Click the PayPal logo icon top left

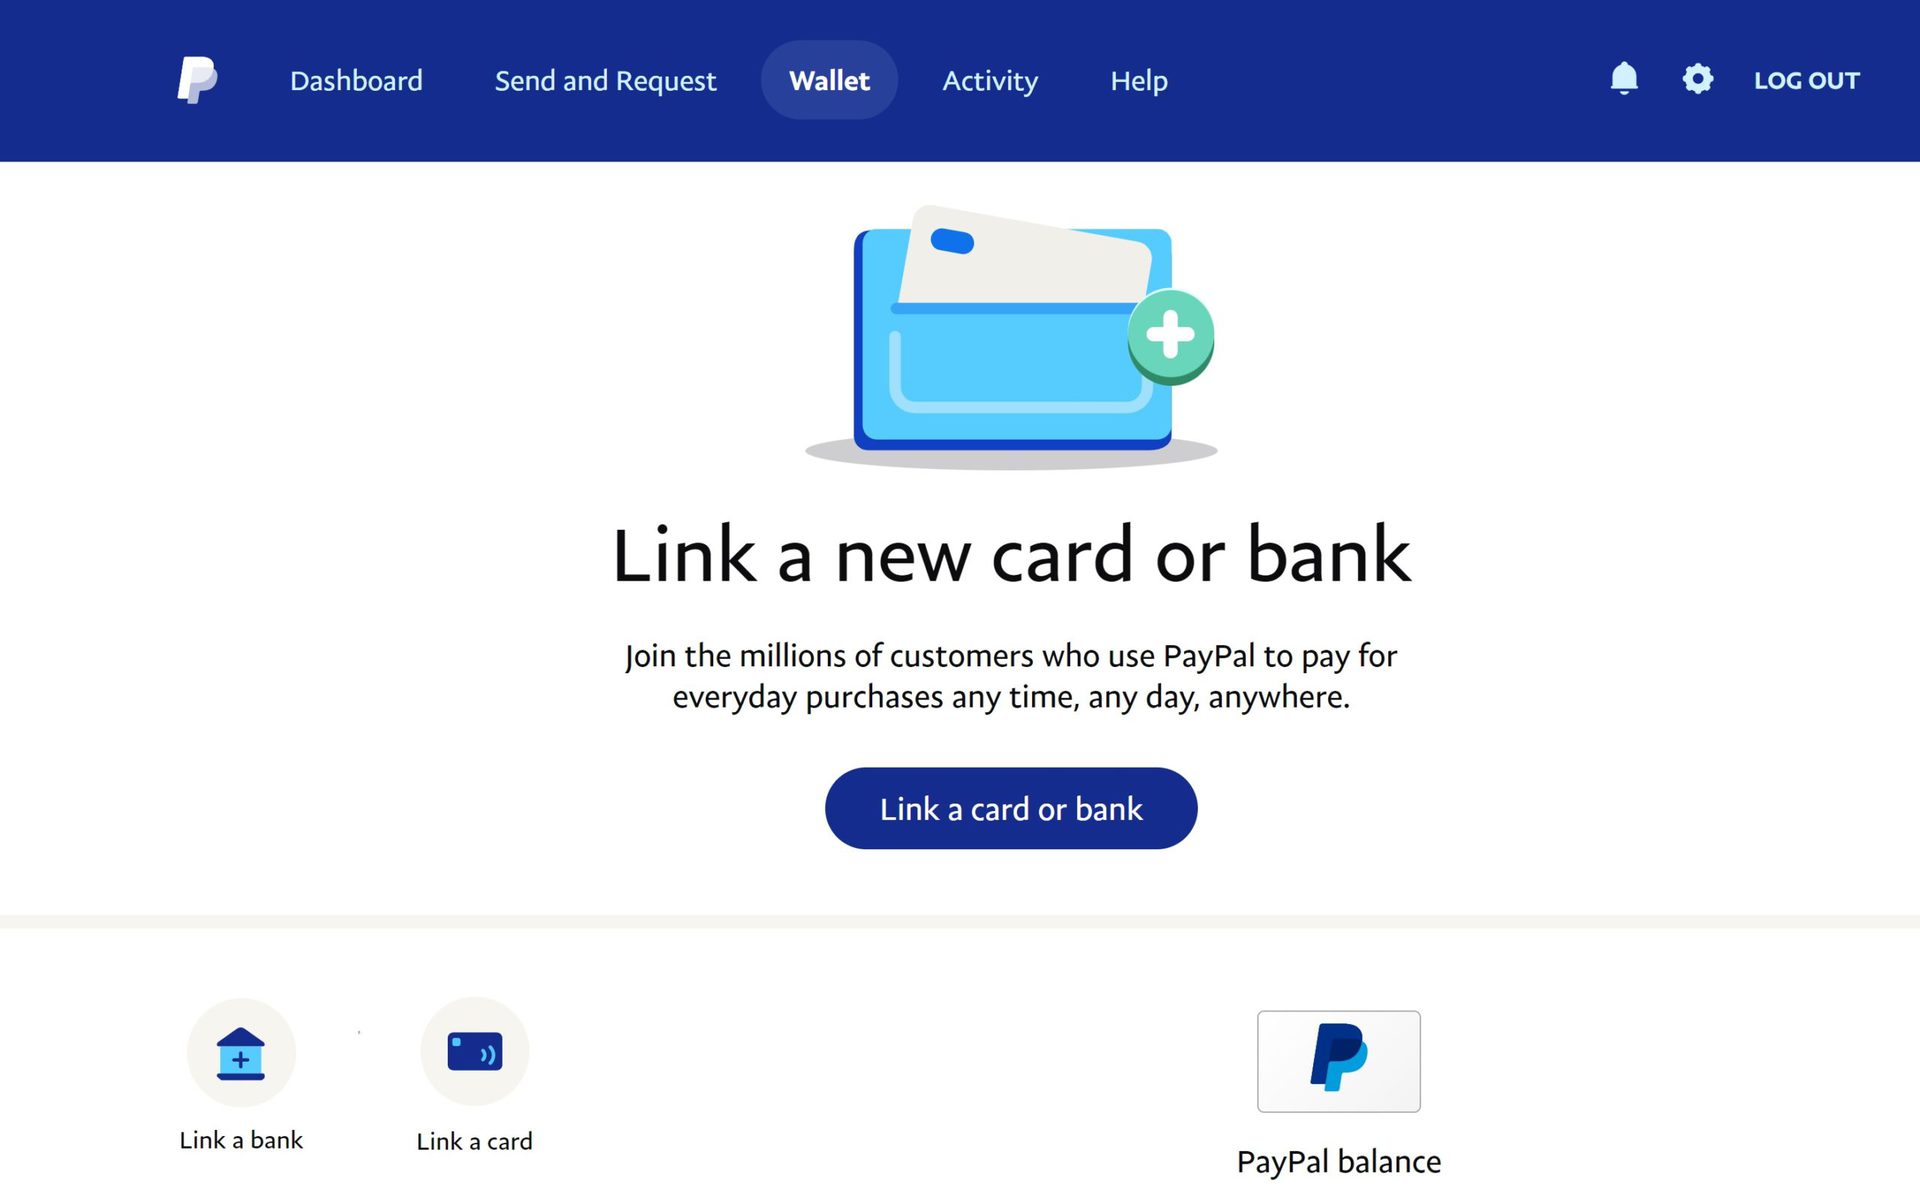[197, 80]
